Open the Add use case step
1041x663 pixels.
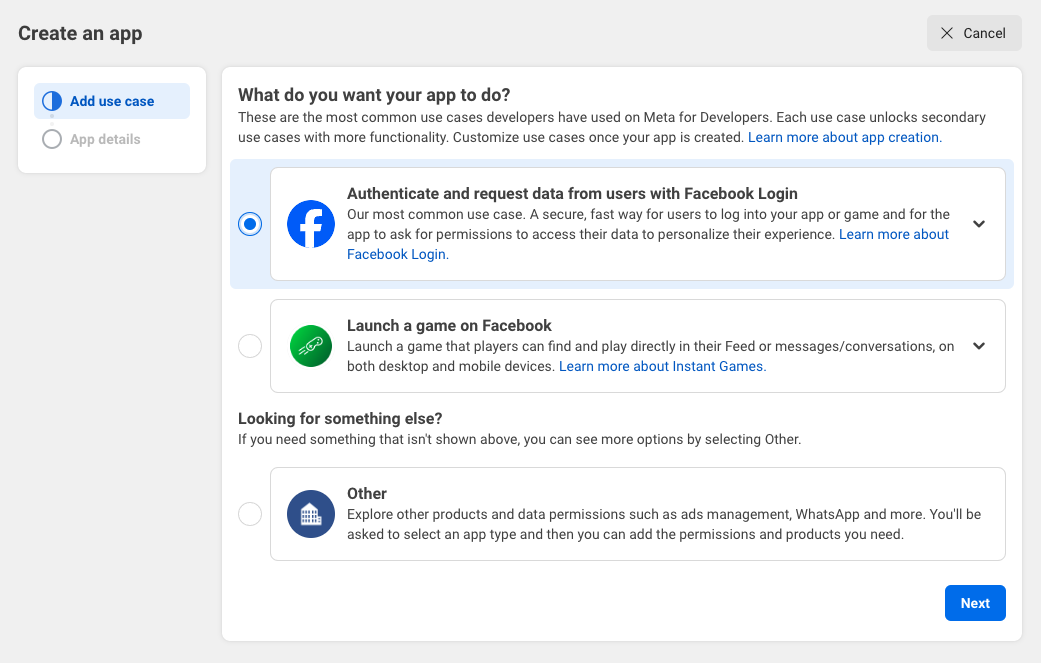111,100
